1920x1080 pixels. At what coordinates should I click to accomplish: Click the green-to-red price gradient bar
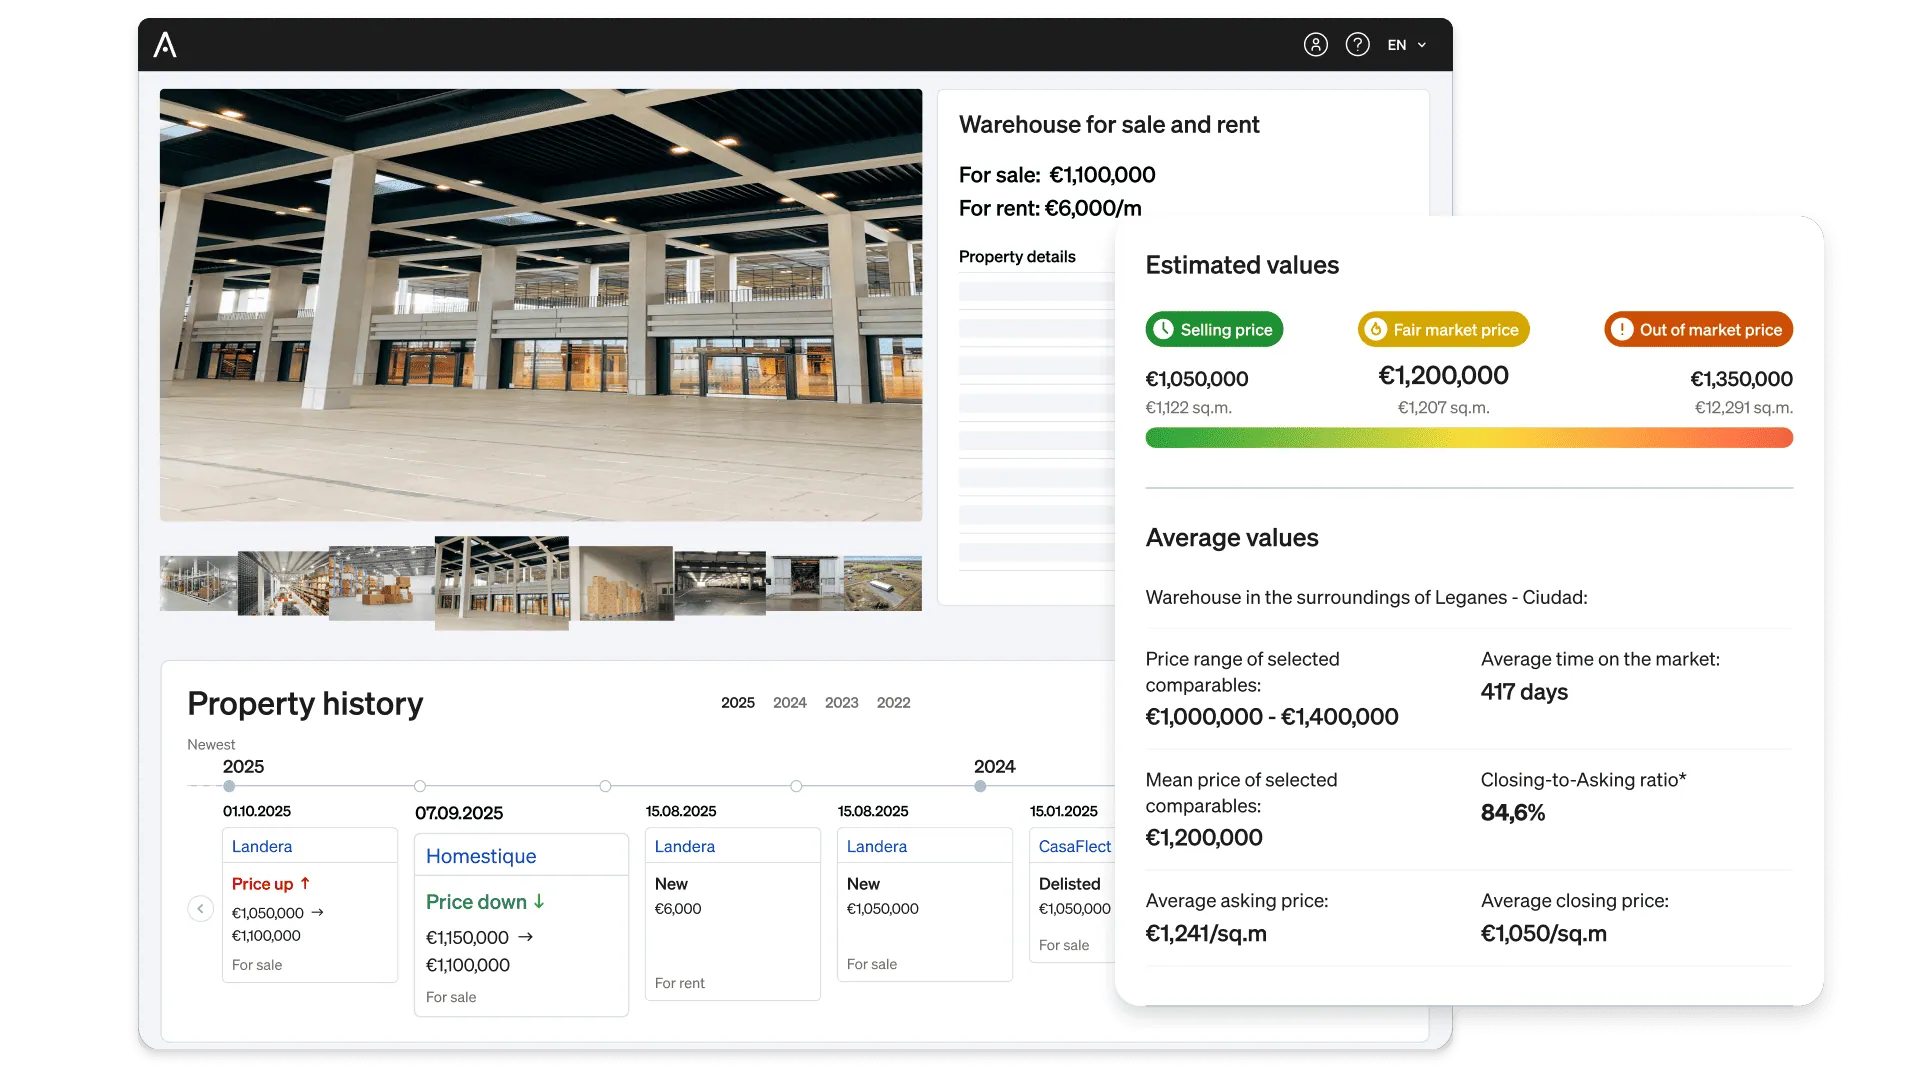pos(1469,438)
